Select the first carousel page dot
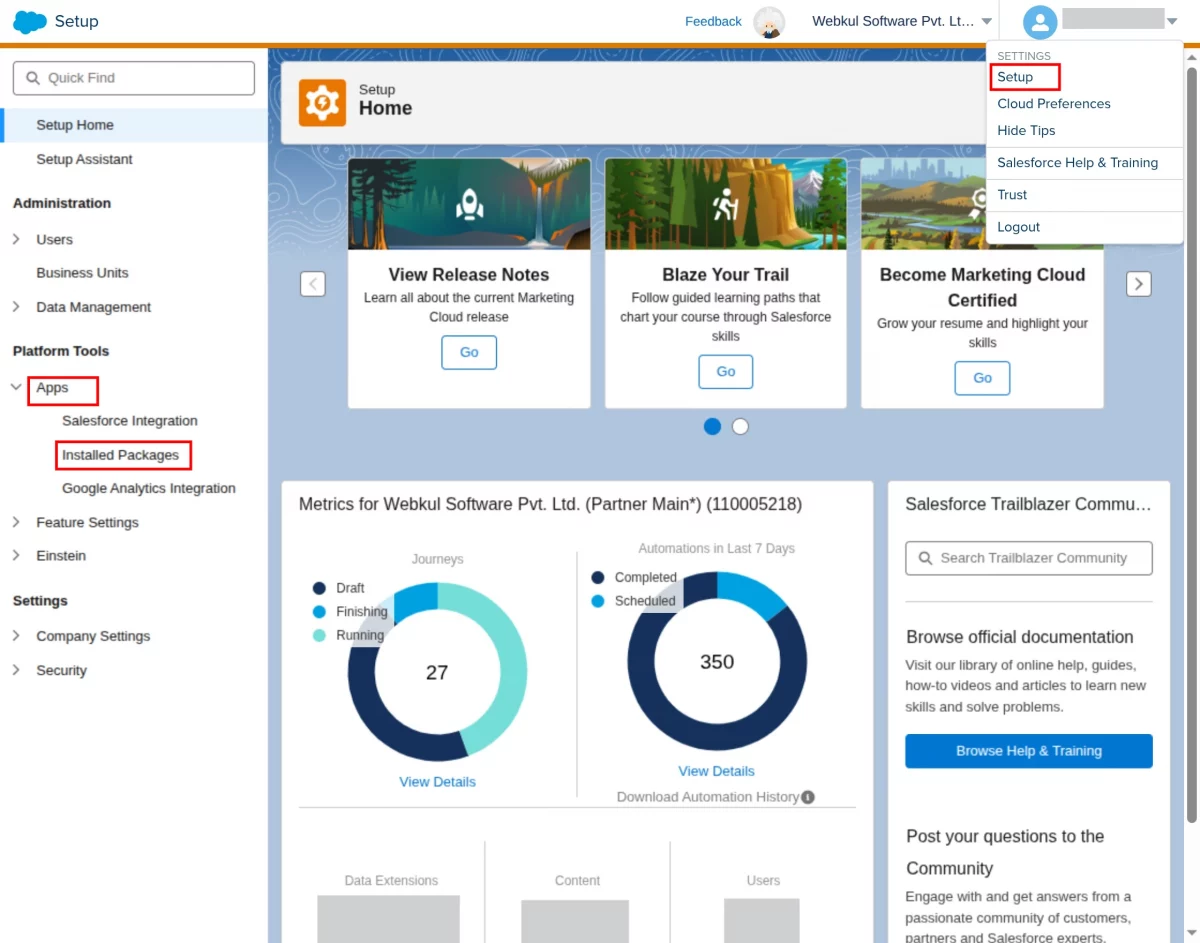Viewport: 1200px width, 943px height. point(712,426)
